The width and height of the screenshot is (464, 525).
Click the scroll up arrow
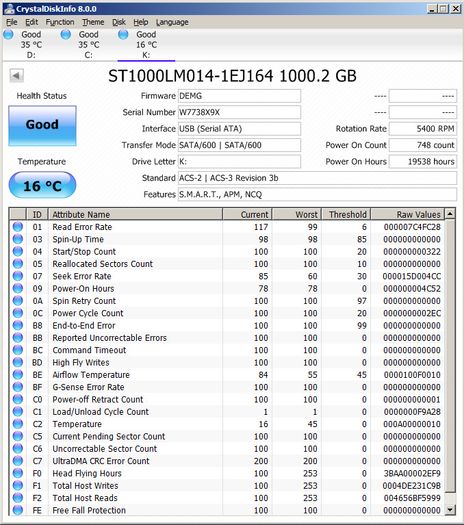coord(450,213)
